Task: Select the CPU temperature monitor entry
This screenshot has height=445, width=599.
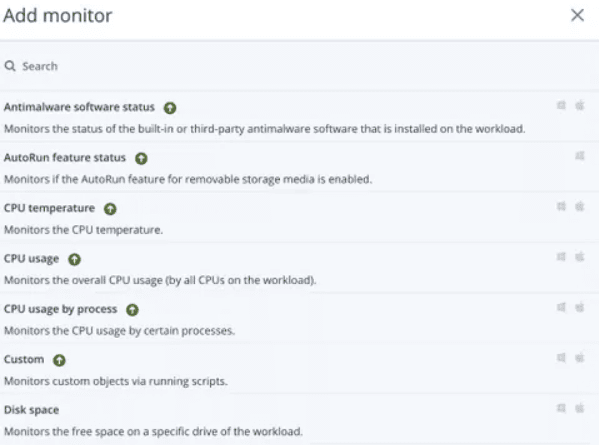Action: 300,217
